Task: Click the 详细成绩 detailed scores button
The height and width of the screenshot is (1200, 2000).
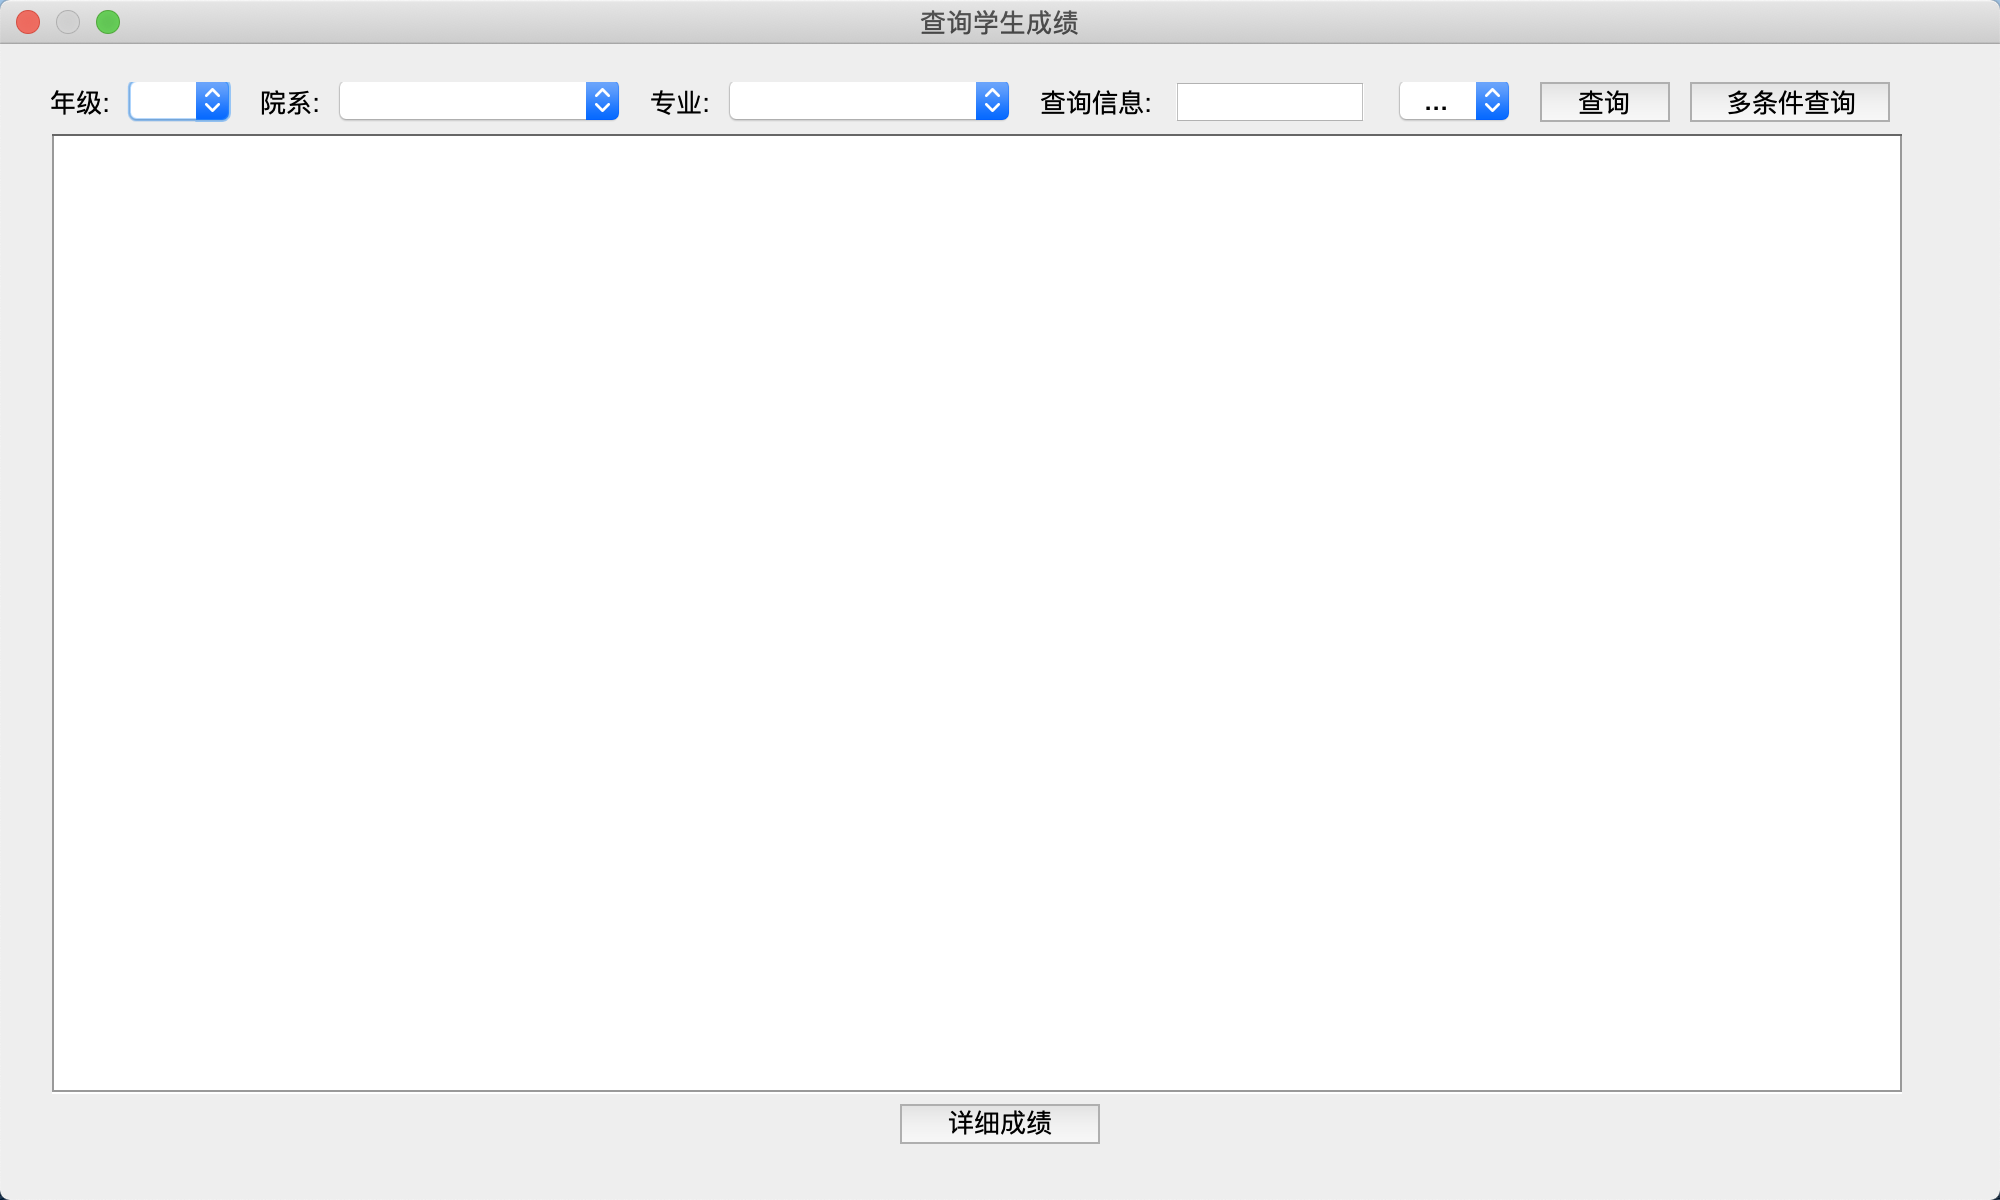Action: (x=999, y=1123)
